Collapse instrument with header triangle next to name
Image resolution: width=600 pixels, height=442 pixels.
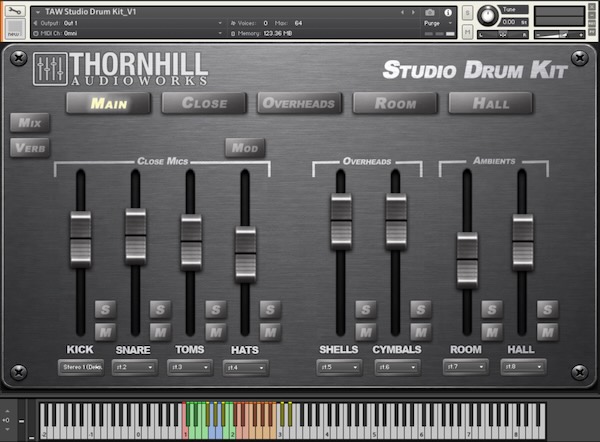(x=38, y=12)
